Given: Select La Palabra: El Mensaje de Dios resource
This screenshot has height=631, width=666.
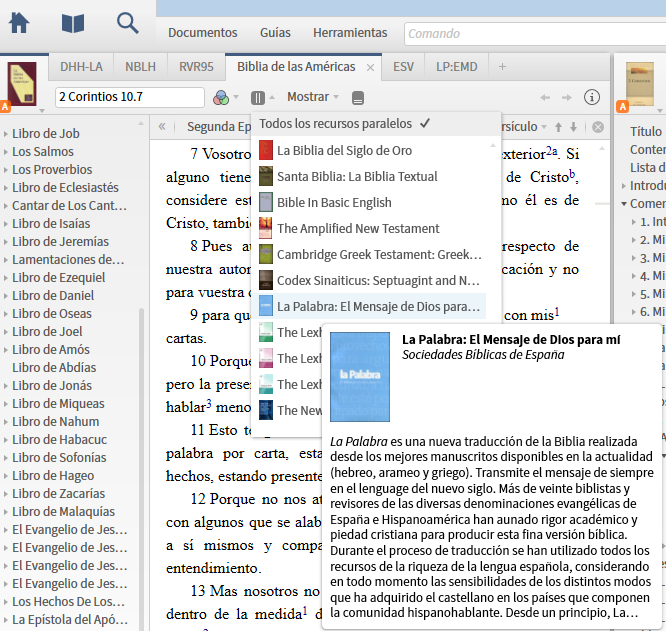Looking at the screenshot, I should [369, 306].
